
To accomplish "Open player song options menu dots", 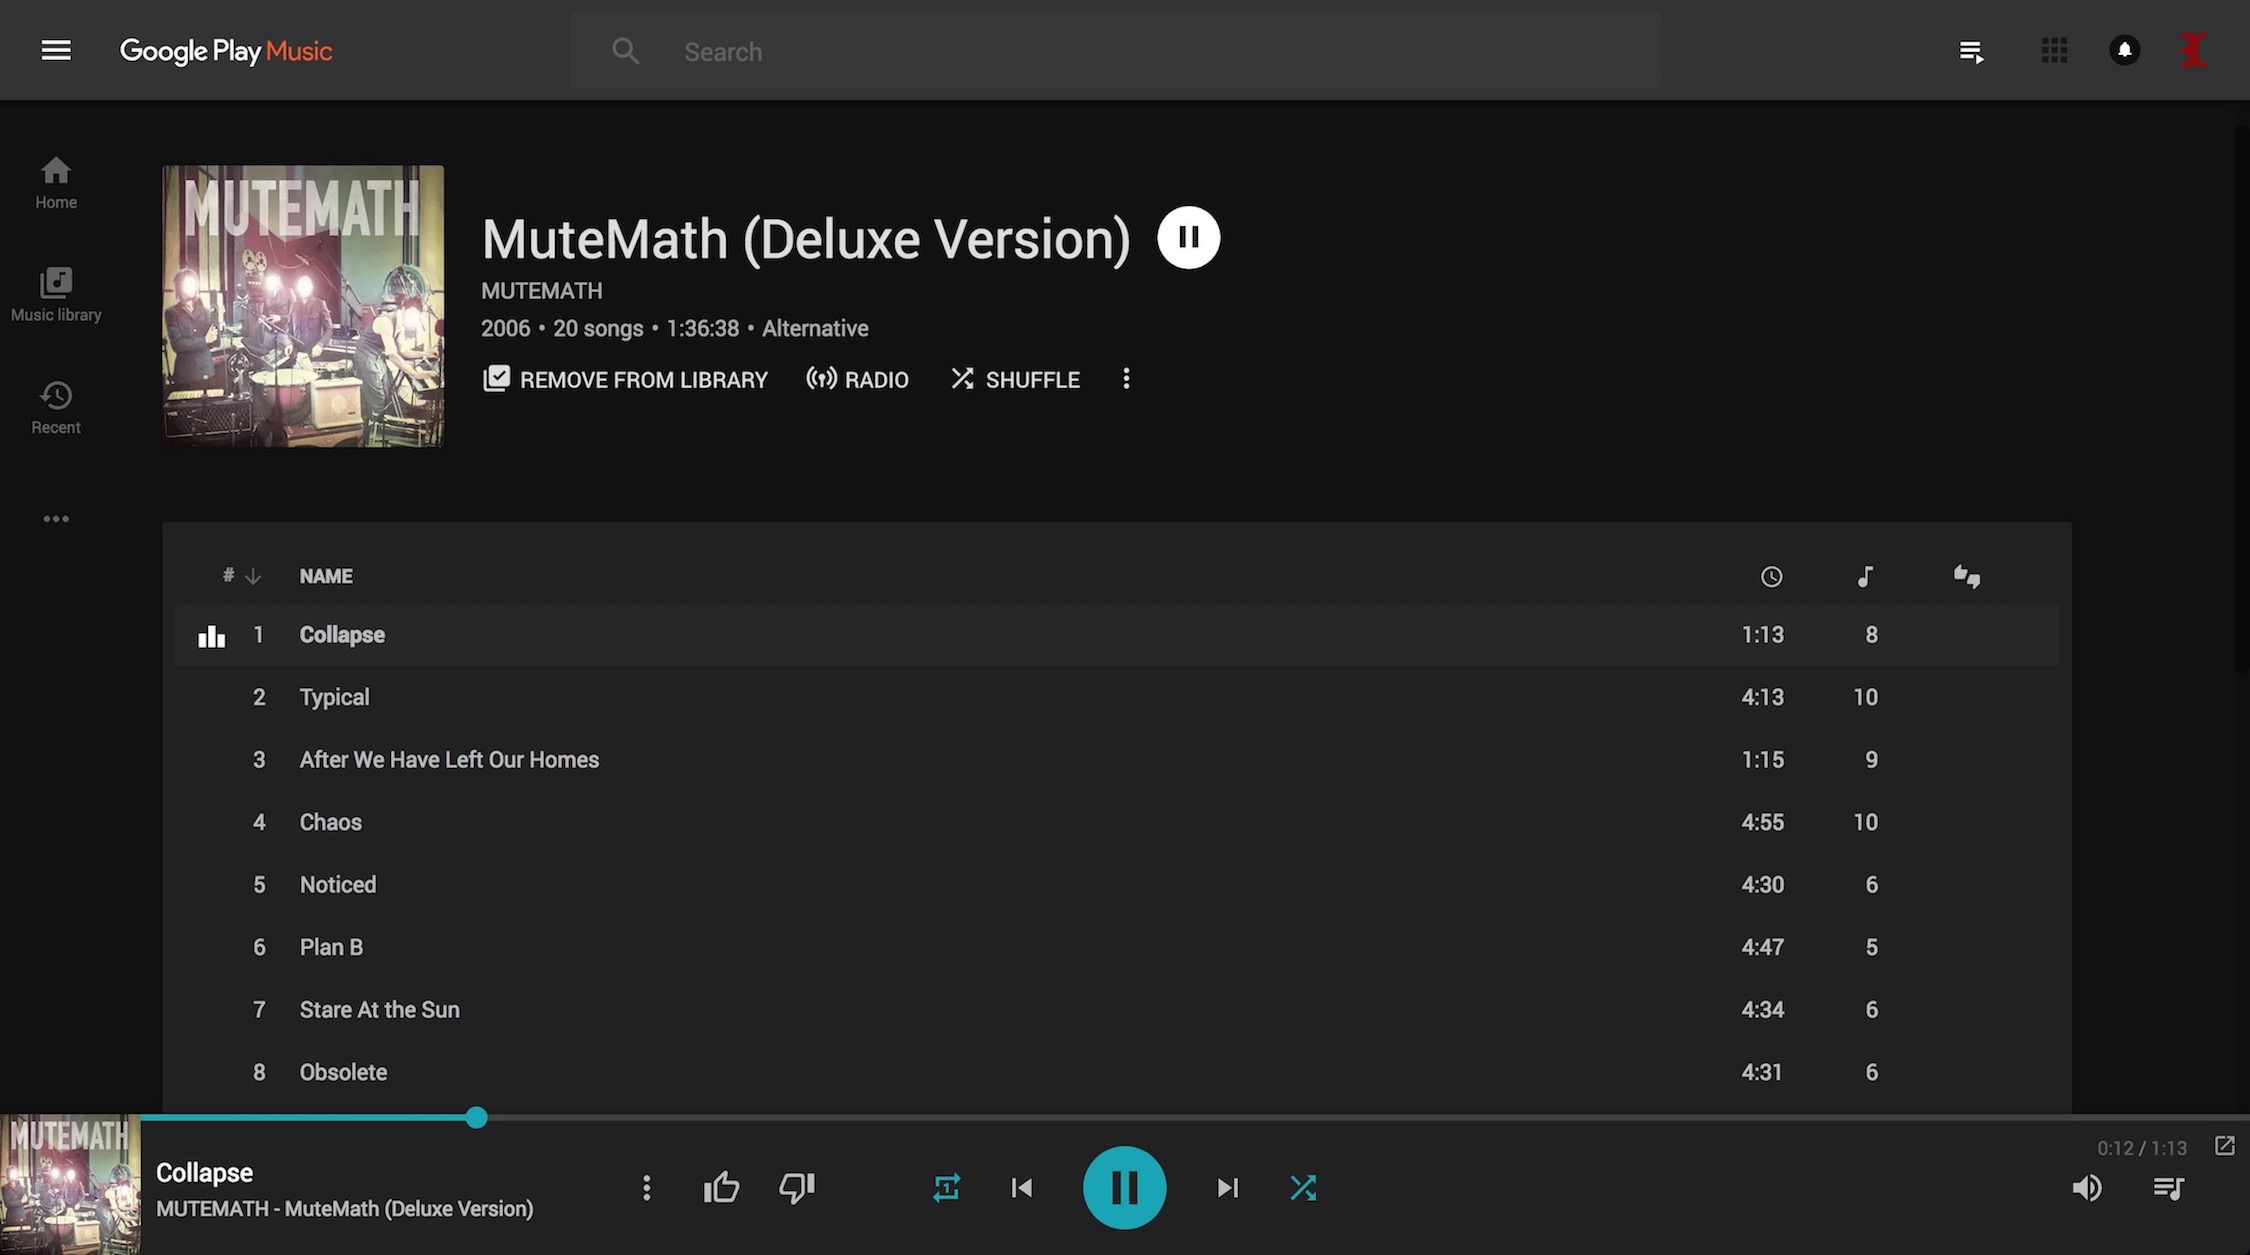I will (x=647, y=1188).
